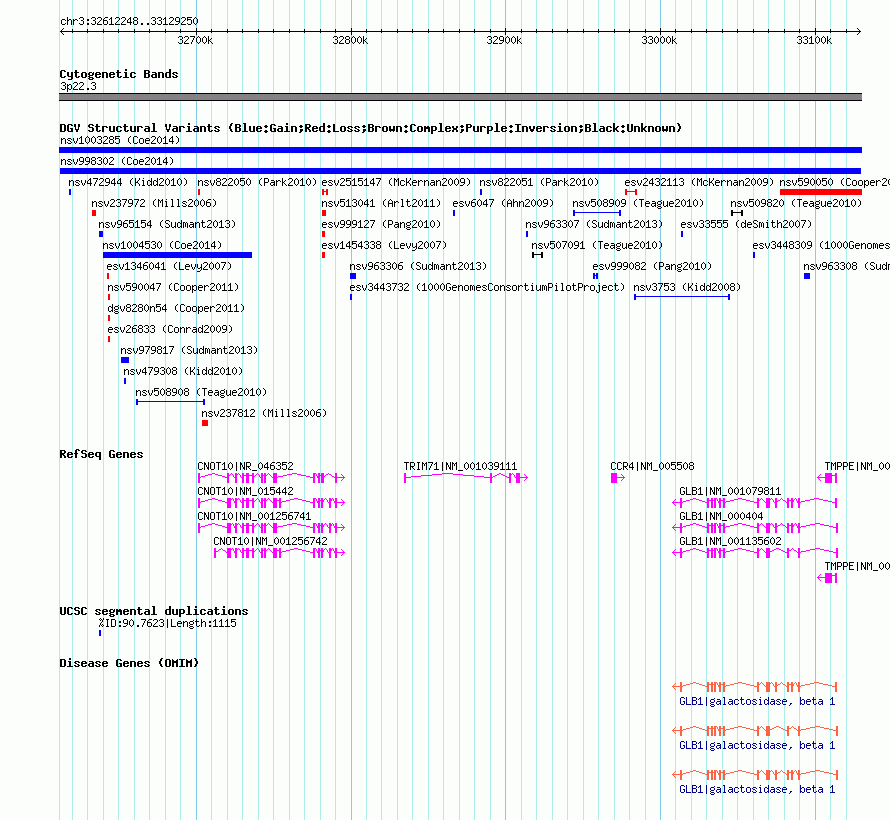Select esv999082 (Pang2010) variant
Screen dimensions: 890x820
click(x=652, y=266)
